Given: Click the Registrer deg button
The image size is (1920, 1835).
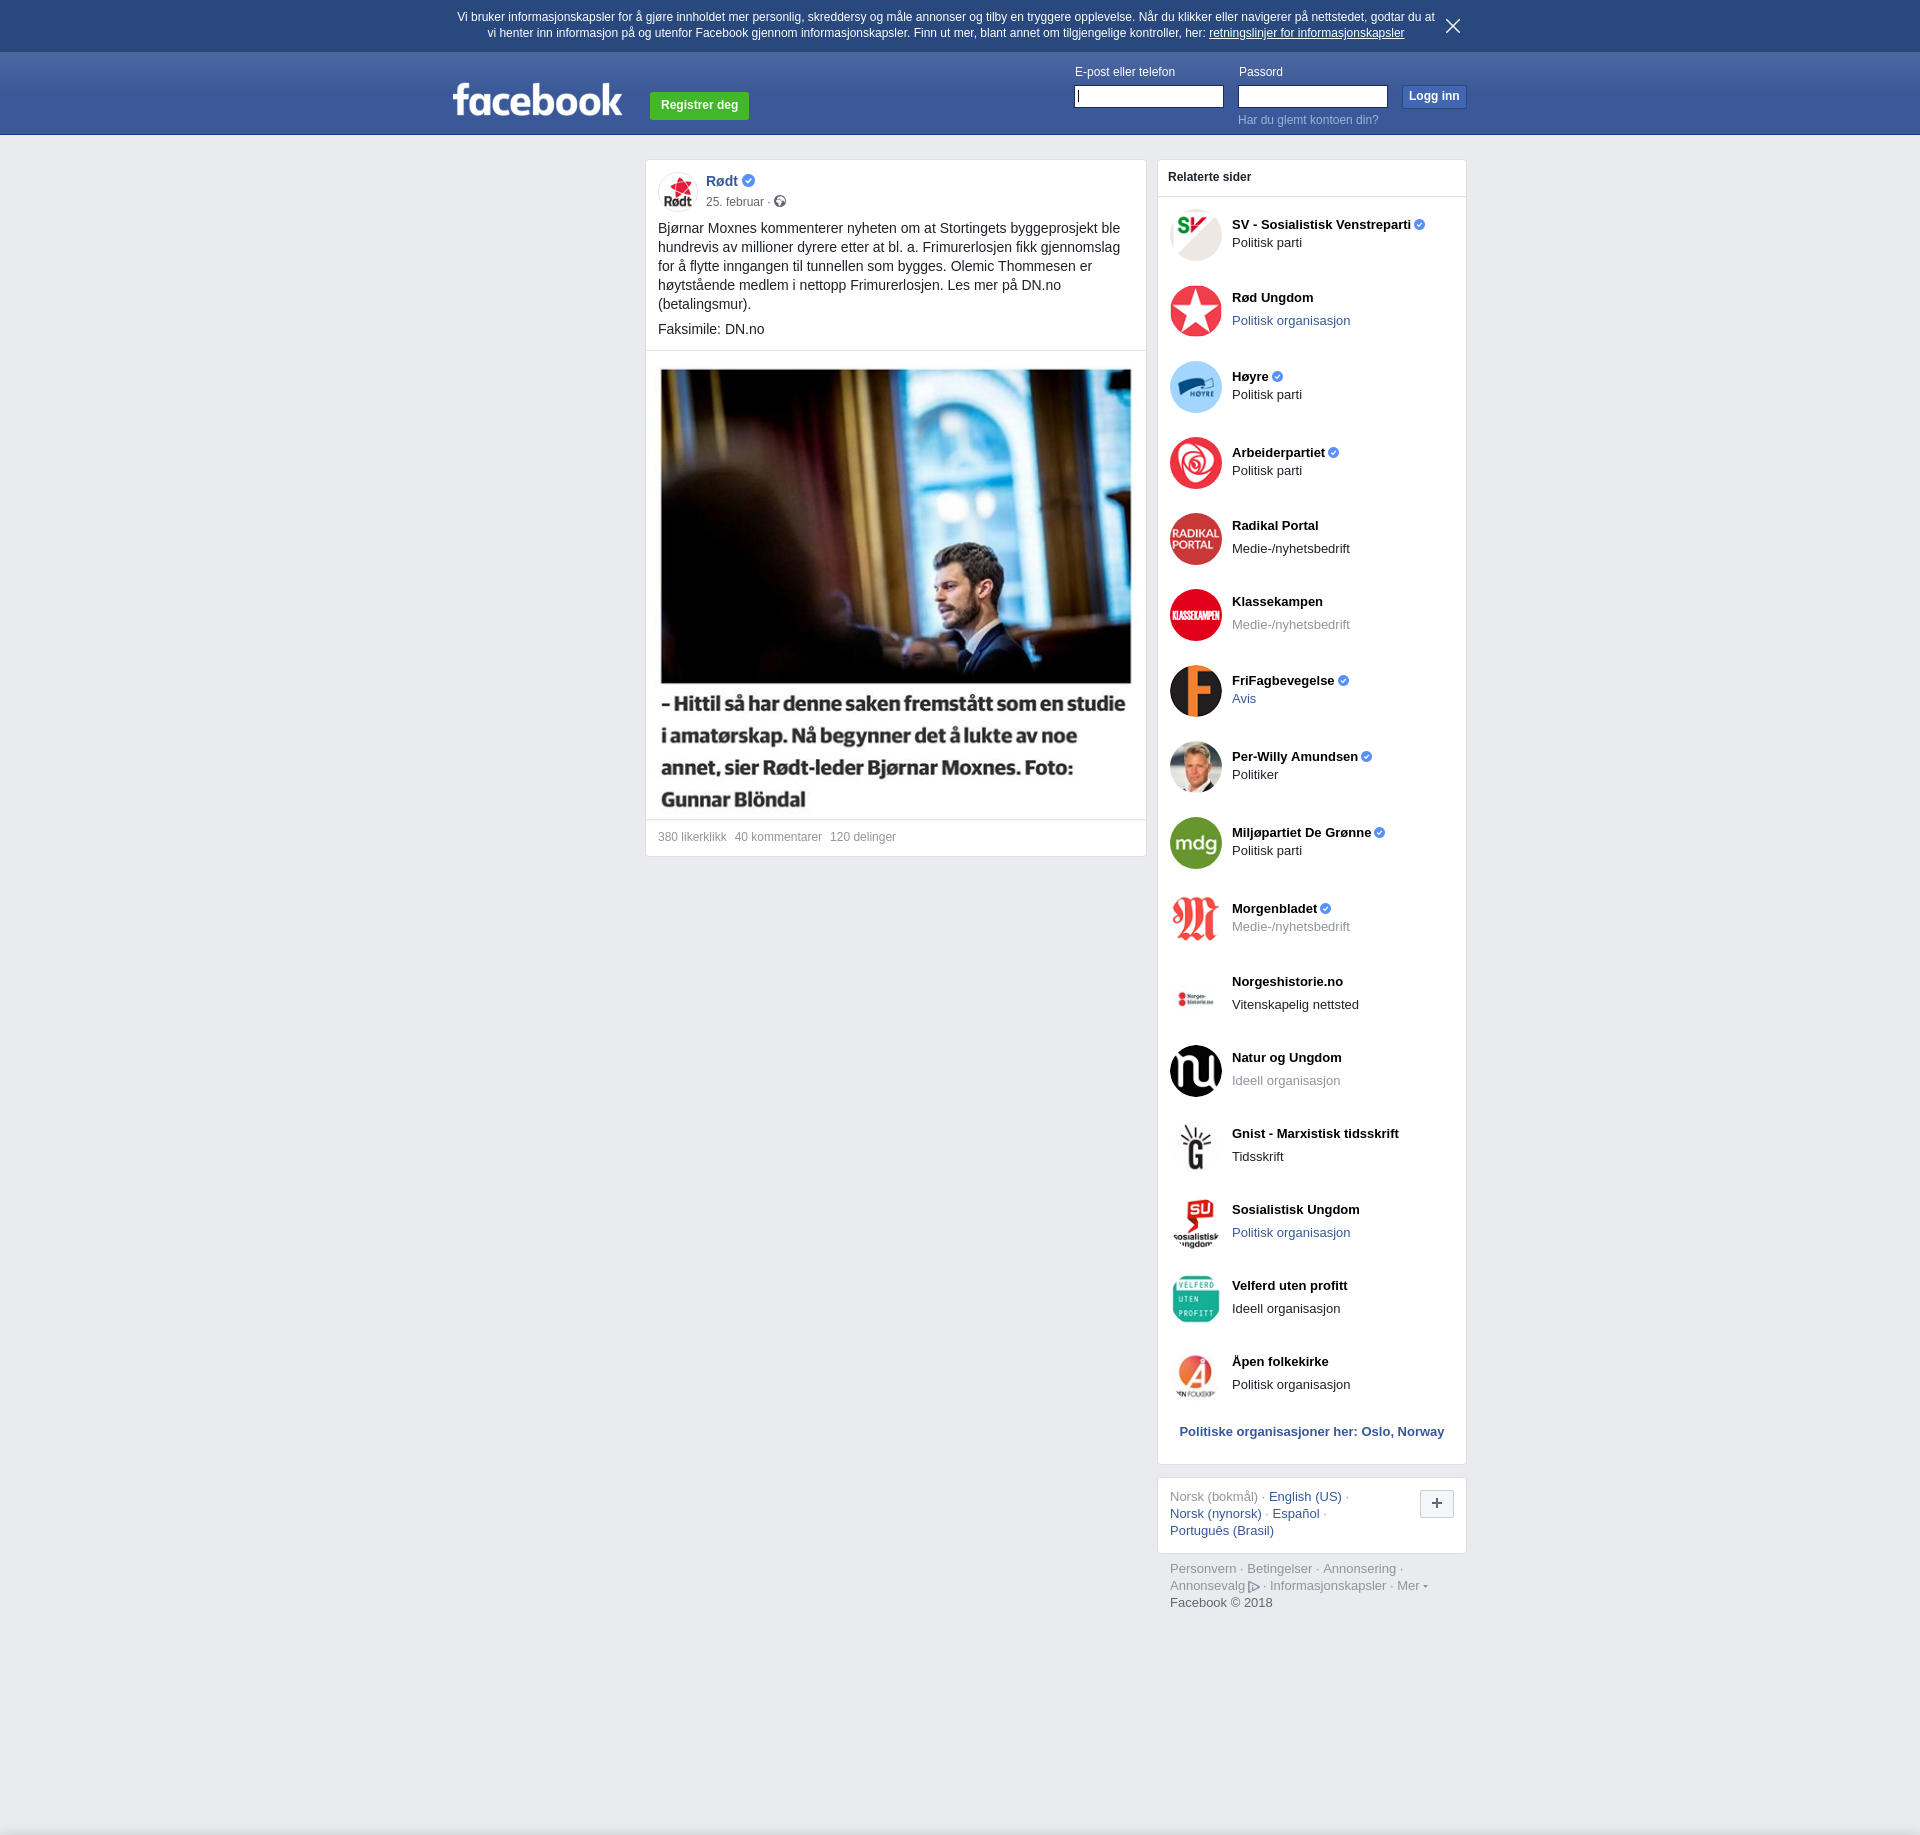Looking at the screenshot, I should [x=699, y=105].
